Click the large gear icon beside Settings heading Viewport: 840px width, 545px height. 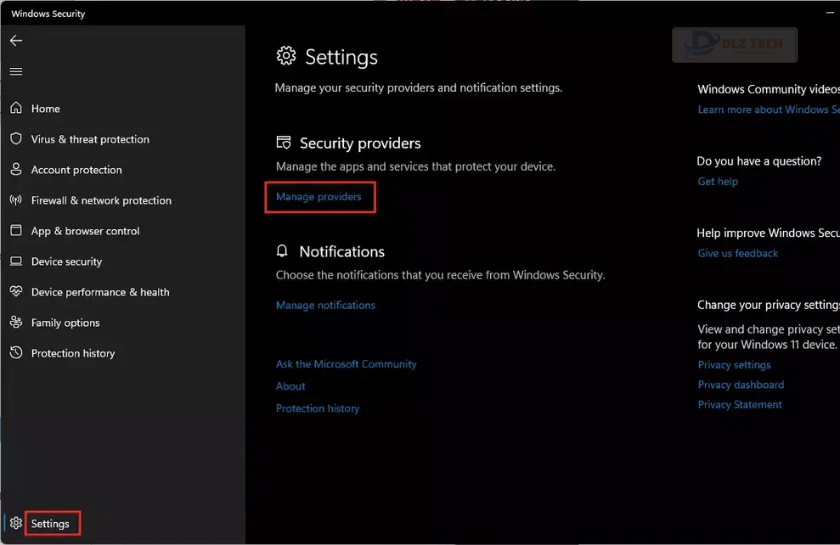click(286, 56)
